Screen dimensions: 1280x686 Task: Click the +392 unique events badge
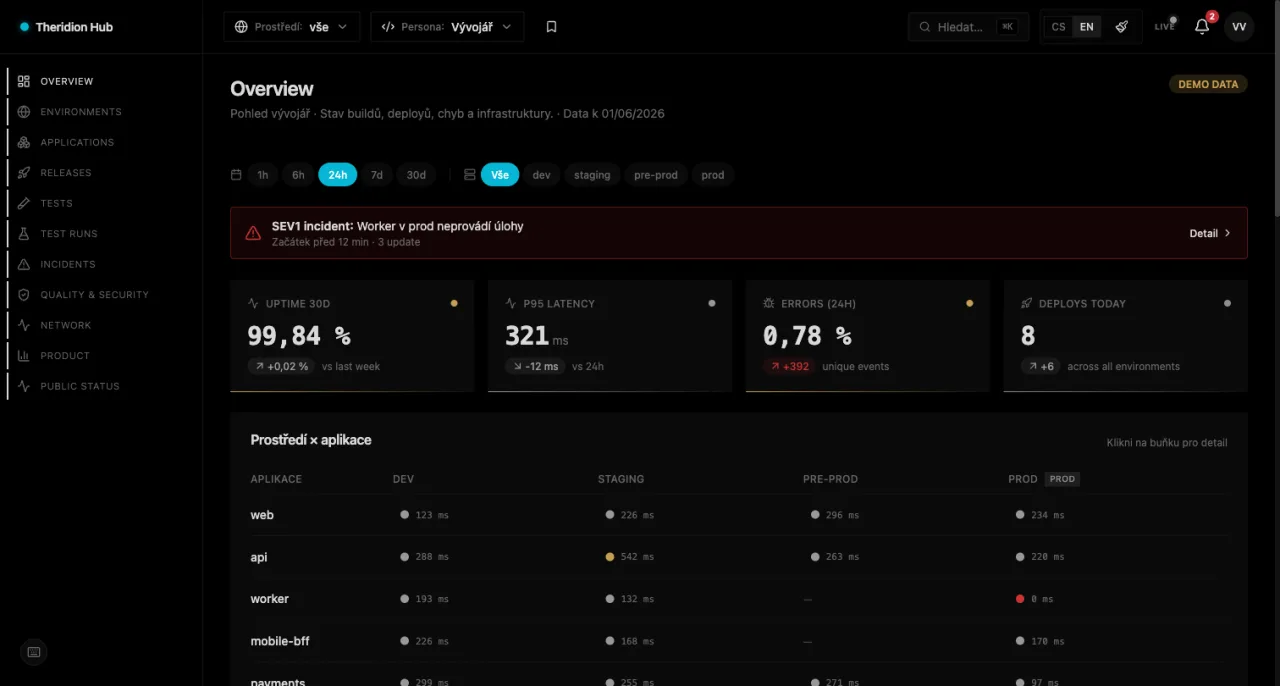click(x=789, y=367)
